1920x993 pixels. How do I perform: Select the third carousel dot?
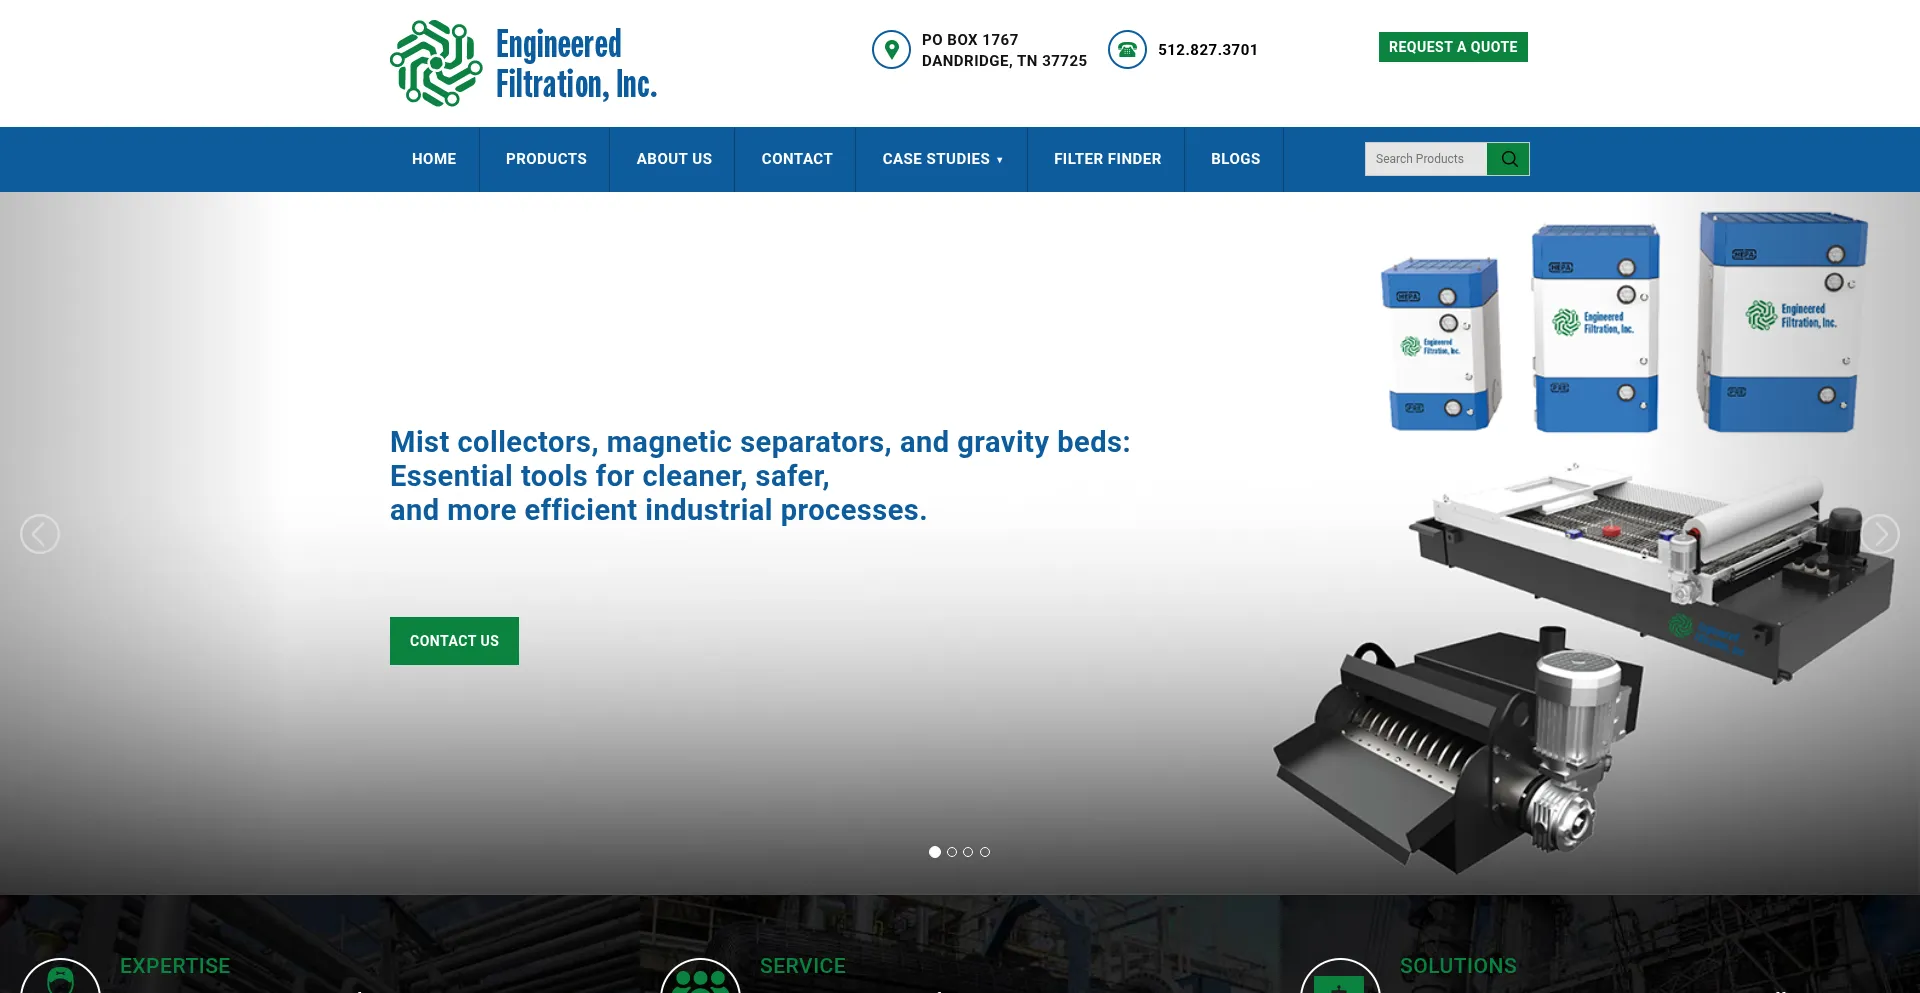tap(968, 852)
